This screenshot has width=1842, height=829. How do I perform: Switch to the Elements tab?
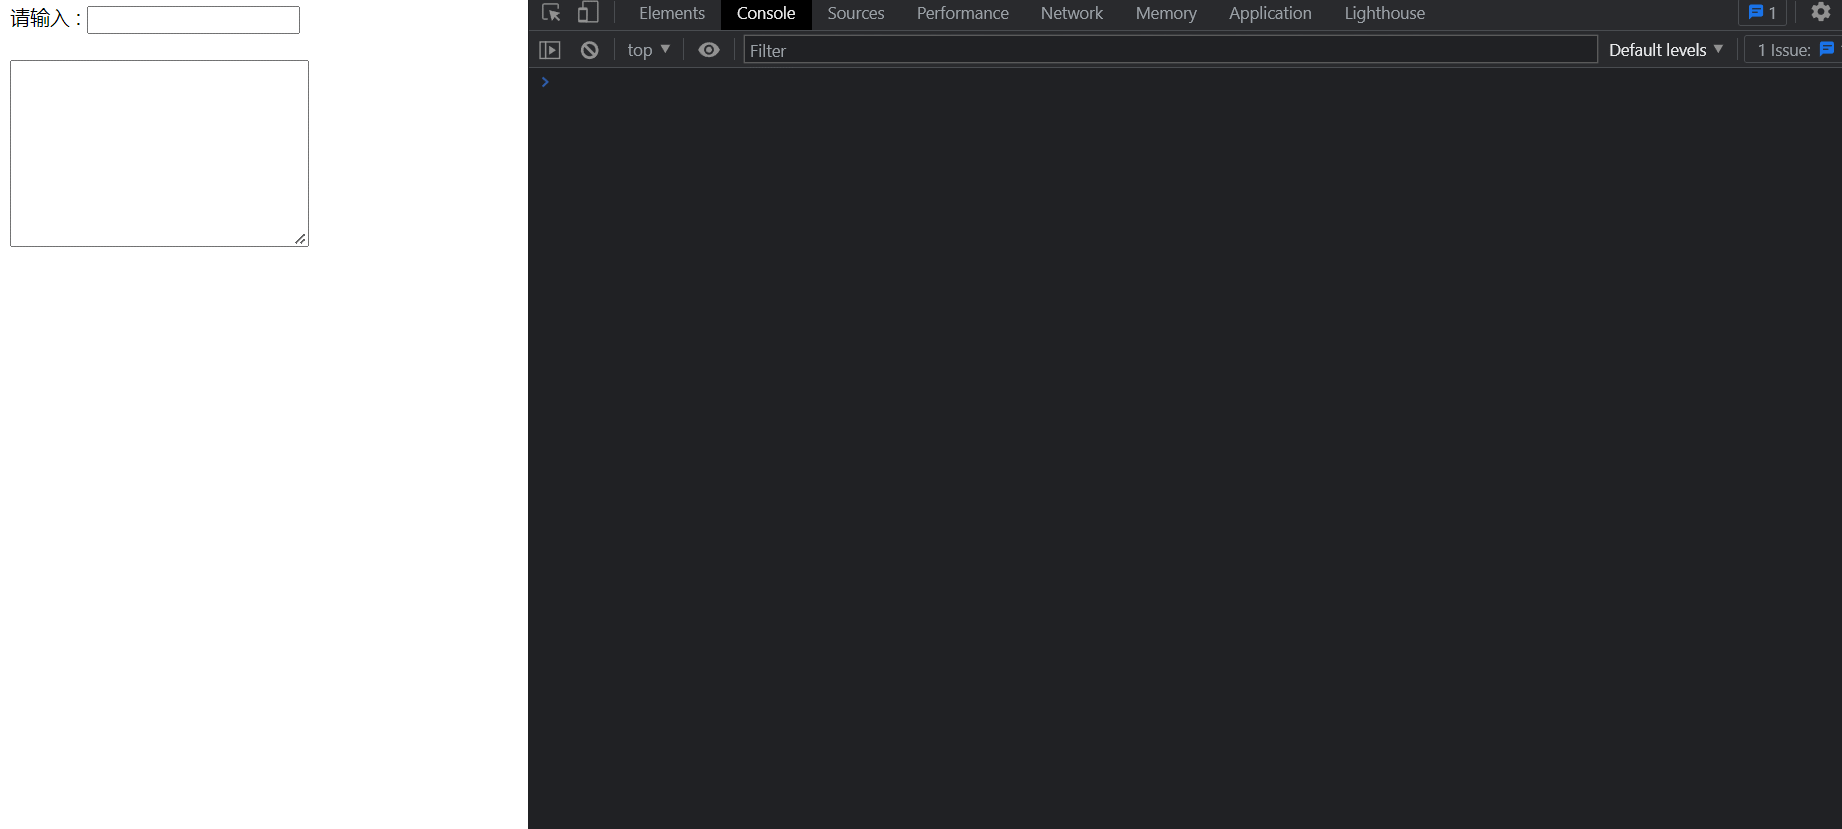pyautogui.click(x=671, y=13)
